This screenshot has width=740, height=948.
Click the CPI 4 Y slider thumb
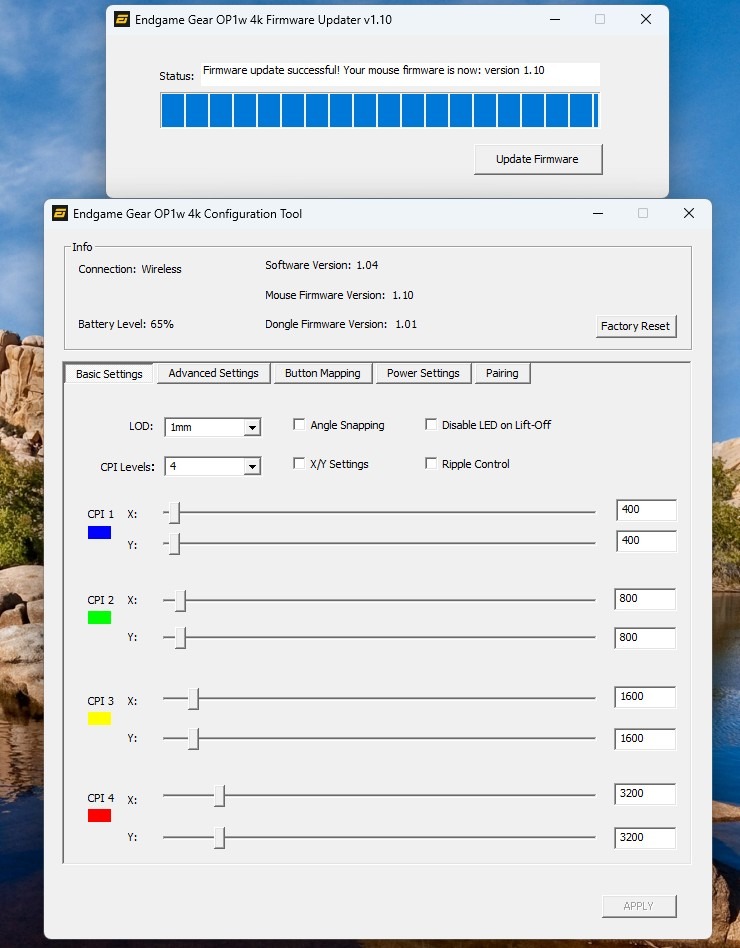click(219, 837)
